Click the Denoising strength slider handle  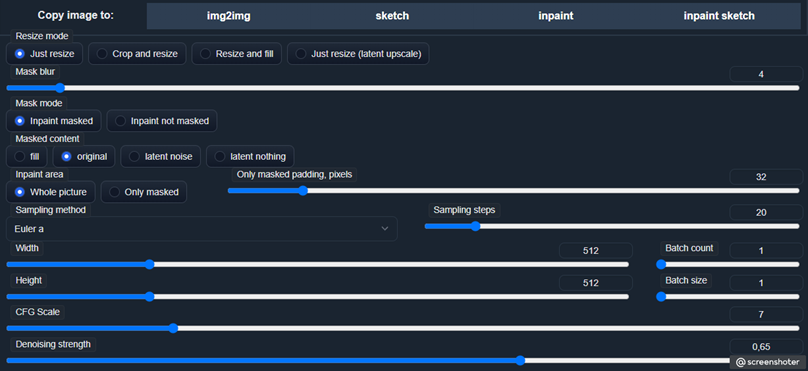pos(520,360)
